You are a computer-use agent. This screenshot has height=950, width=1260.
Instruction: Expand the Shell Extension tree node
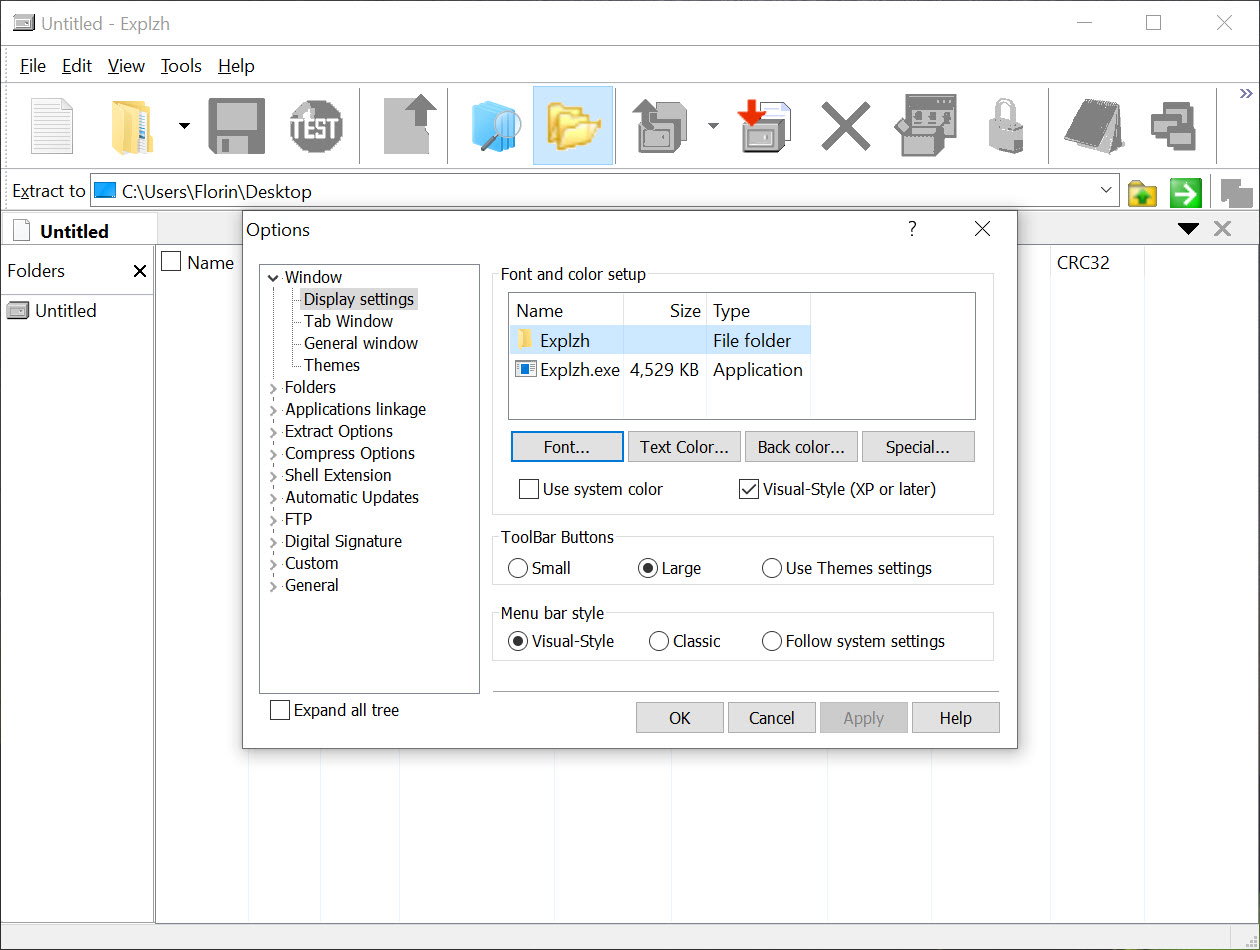coord(273,476)
